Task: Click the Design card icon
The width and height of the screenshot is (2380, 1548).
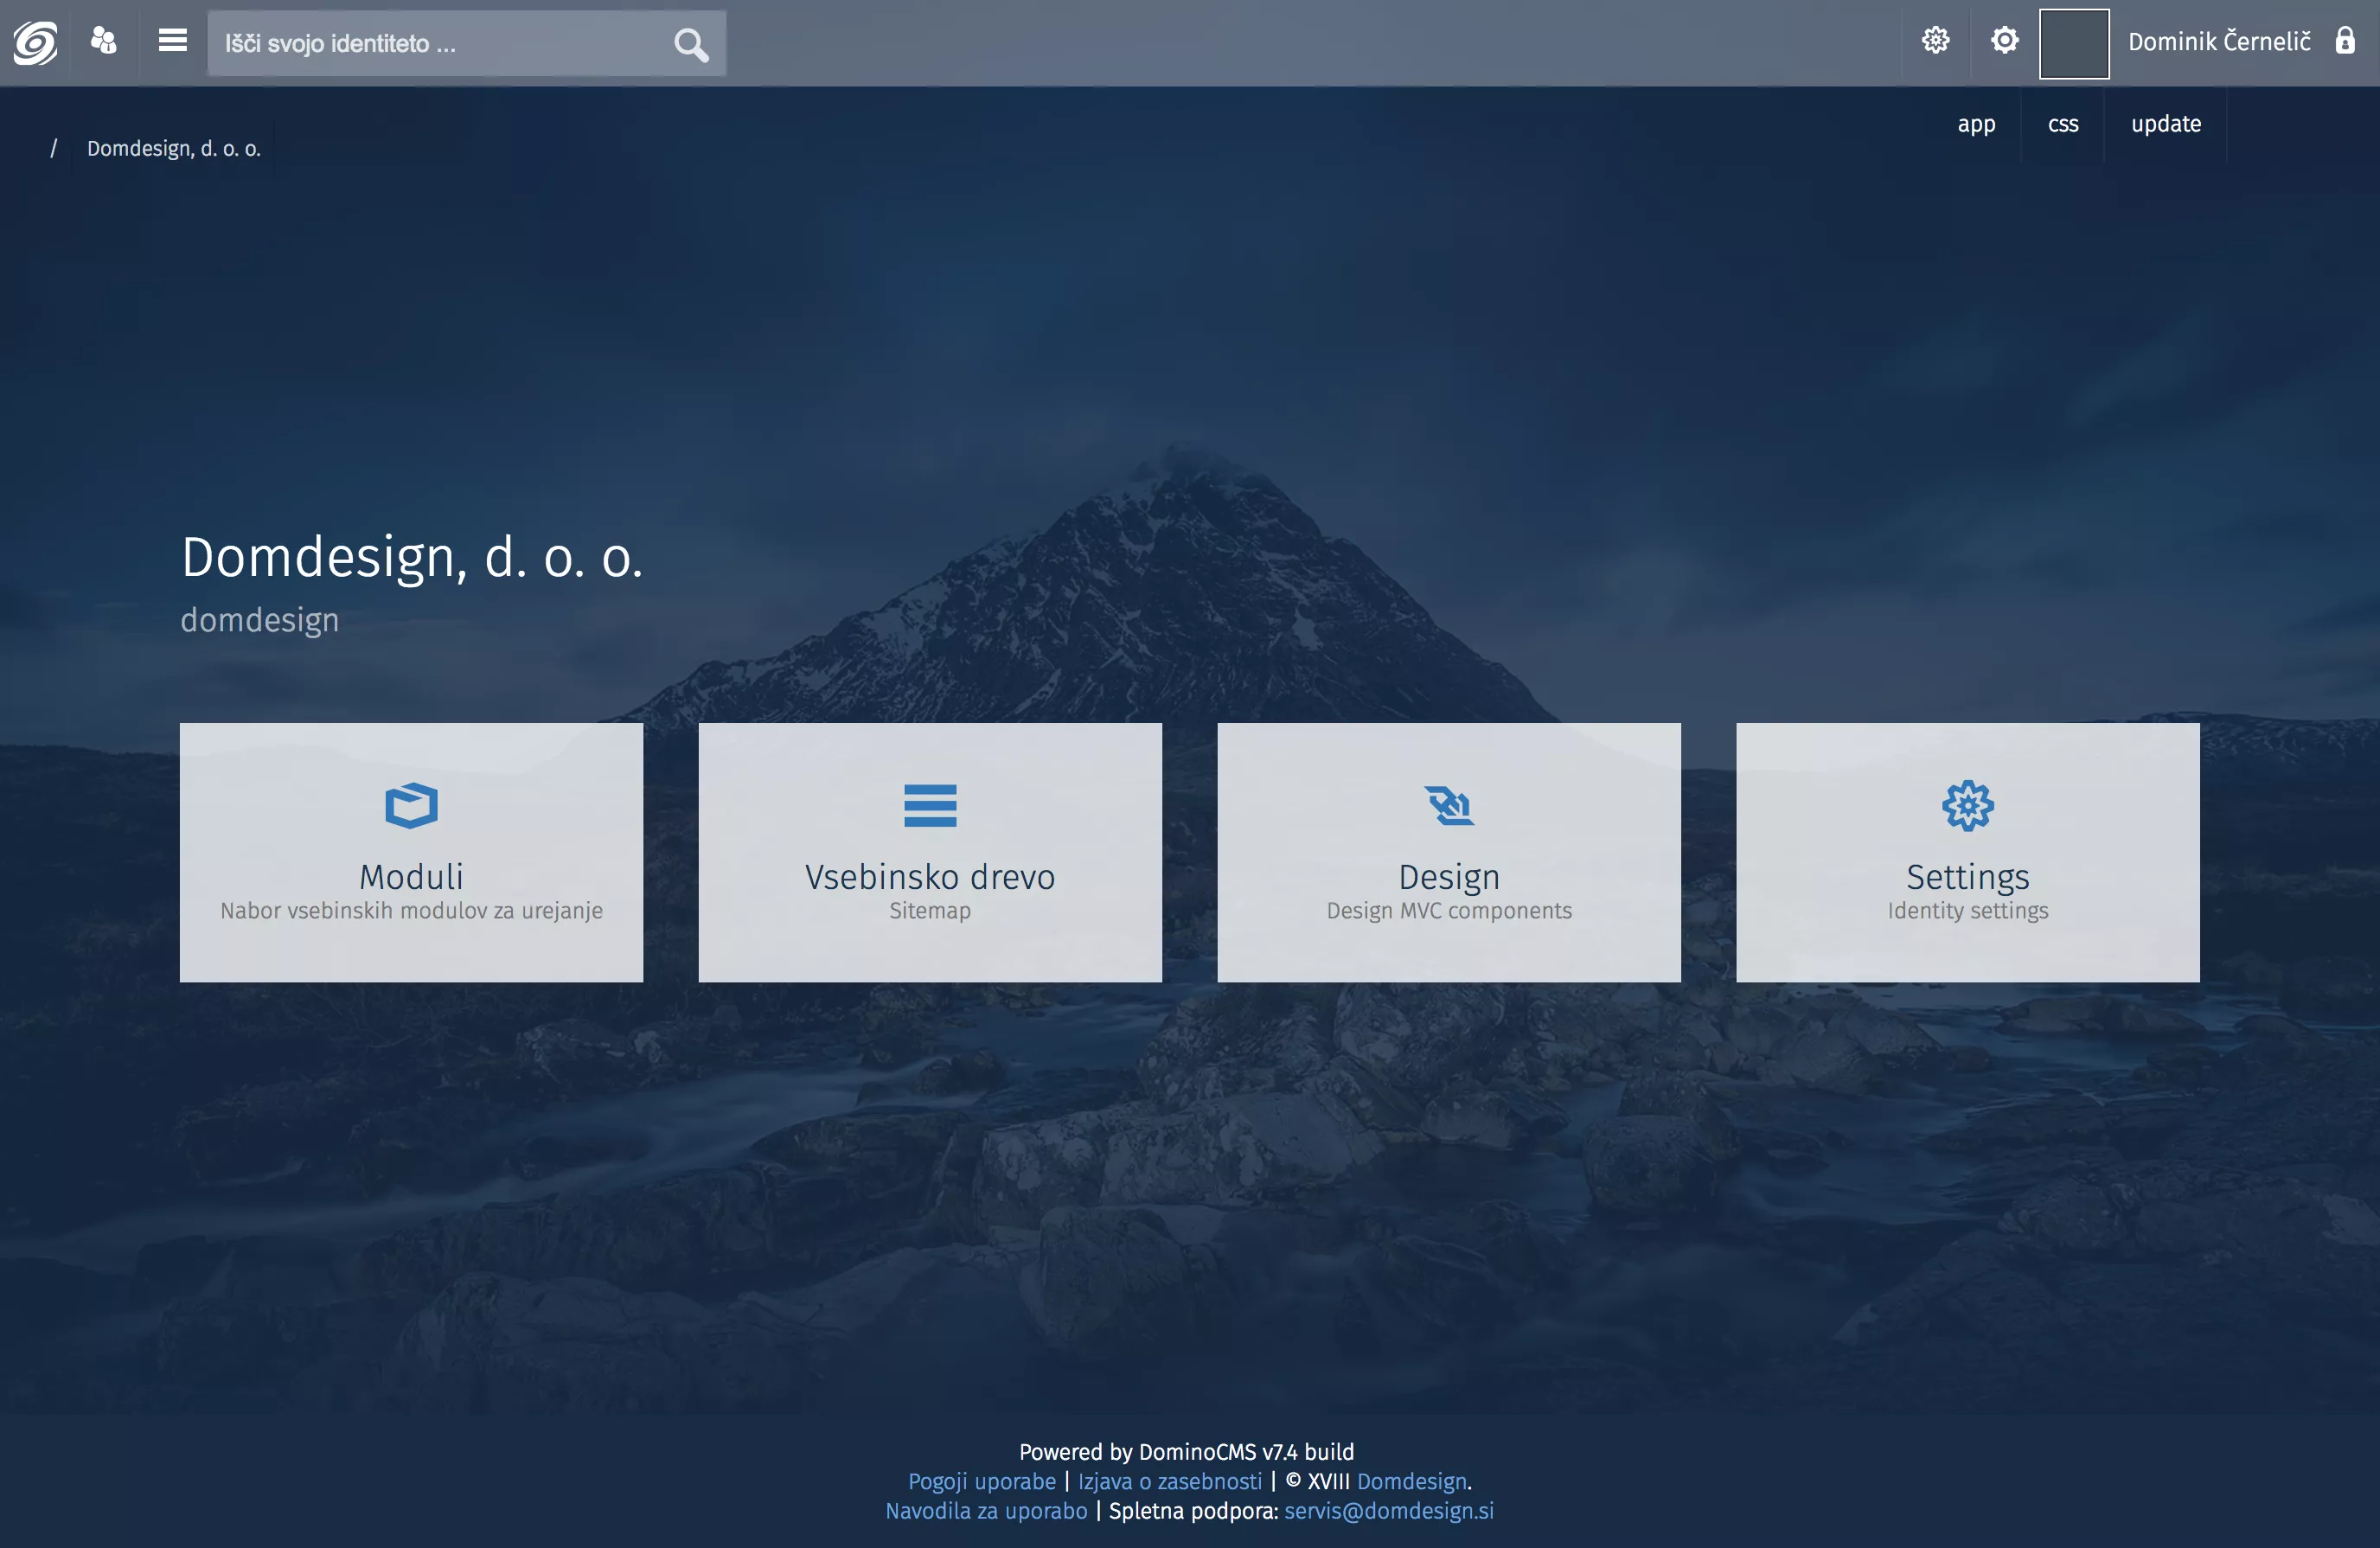Action: 1449,805
